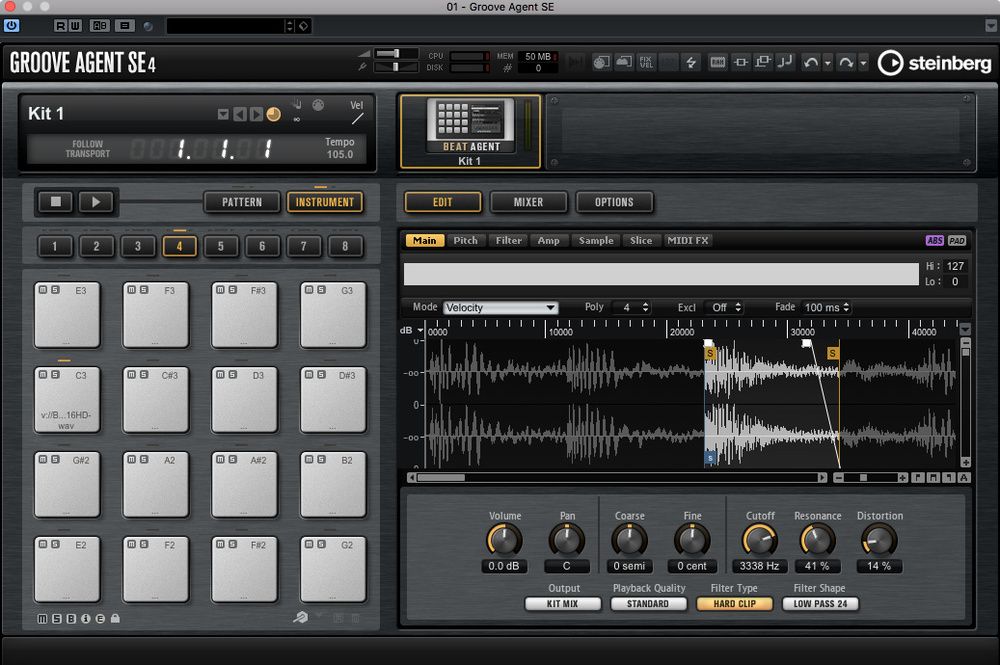1000x665 pixels.
Task: Click the arrow icon below the pads on the right
Action: pyautogui.click(x=300, y=617)
